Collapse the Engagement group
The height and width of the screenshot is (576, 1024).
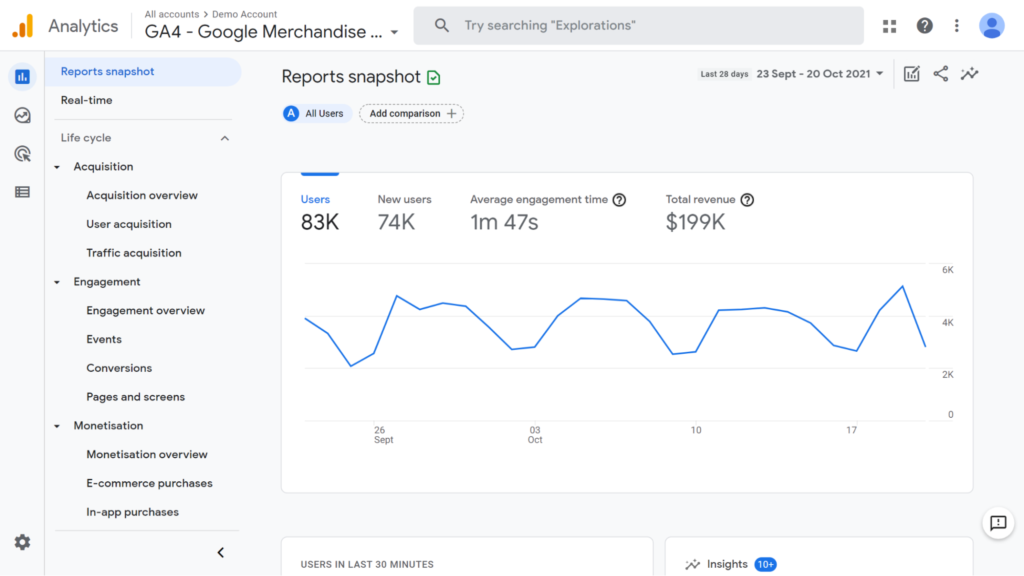pyautogui.click(x=57, y=282)
